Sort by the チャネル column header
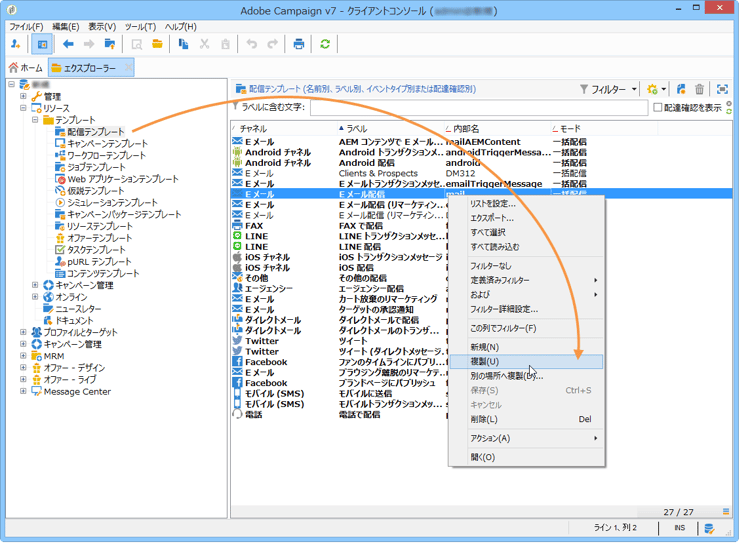 point(285,129)
